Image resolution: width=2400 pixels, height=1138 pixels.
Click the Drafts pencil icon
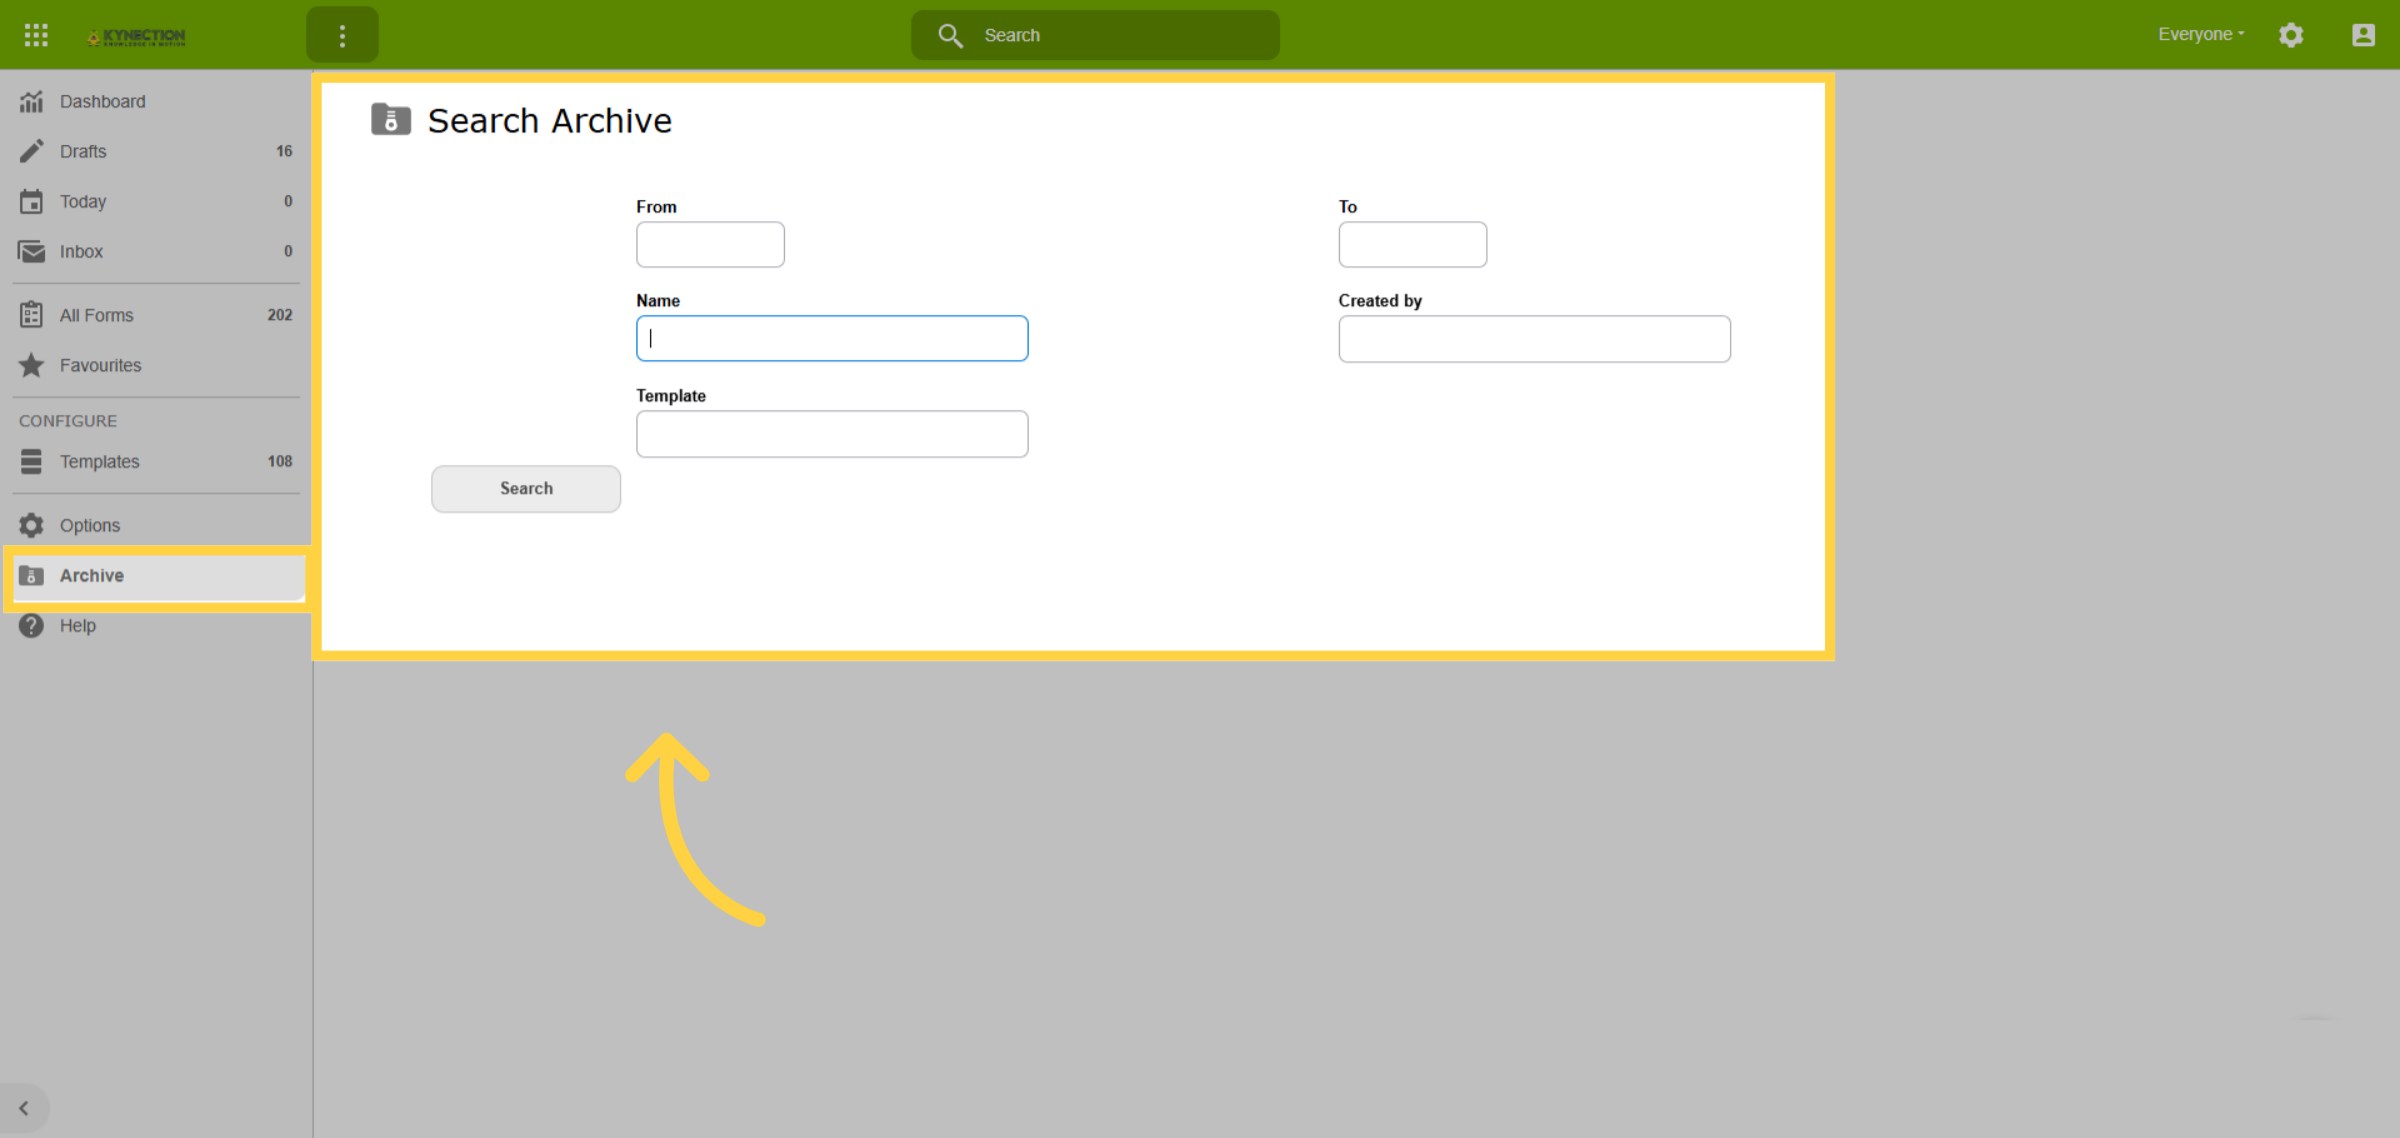(31, 151)
